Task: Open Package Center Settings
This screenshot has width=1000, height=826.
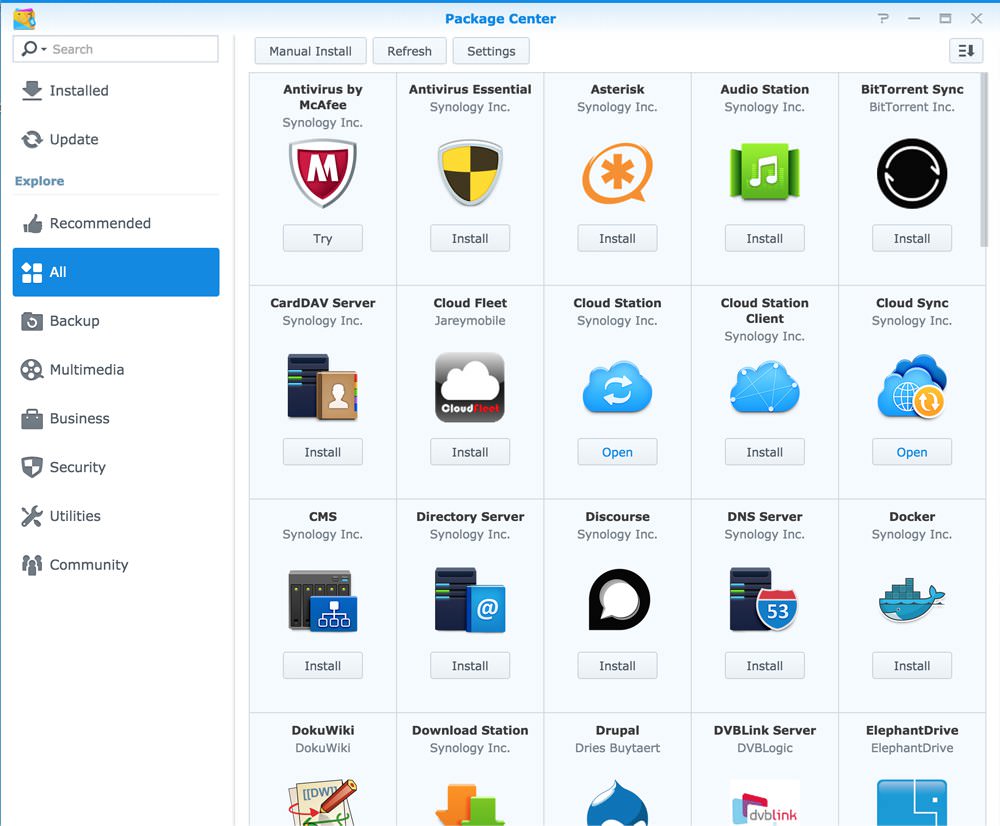Action: click(491, 51)
